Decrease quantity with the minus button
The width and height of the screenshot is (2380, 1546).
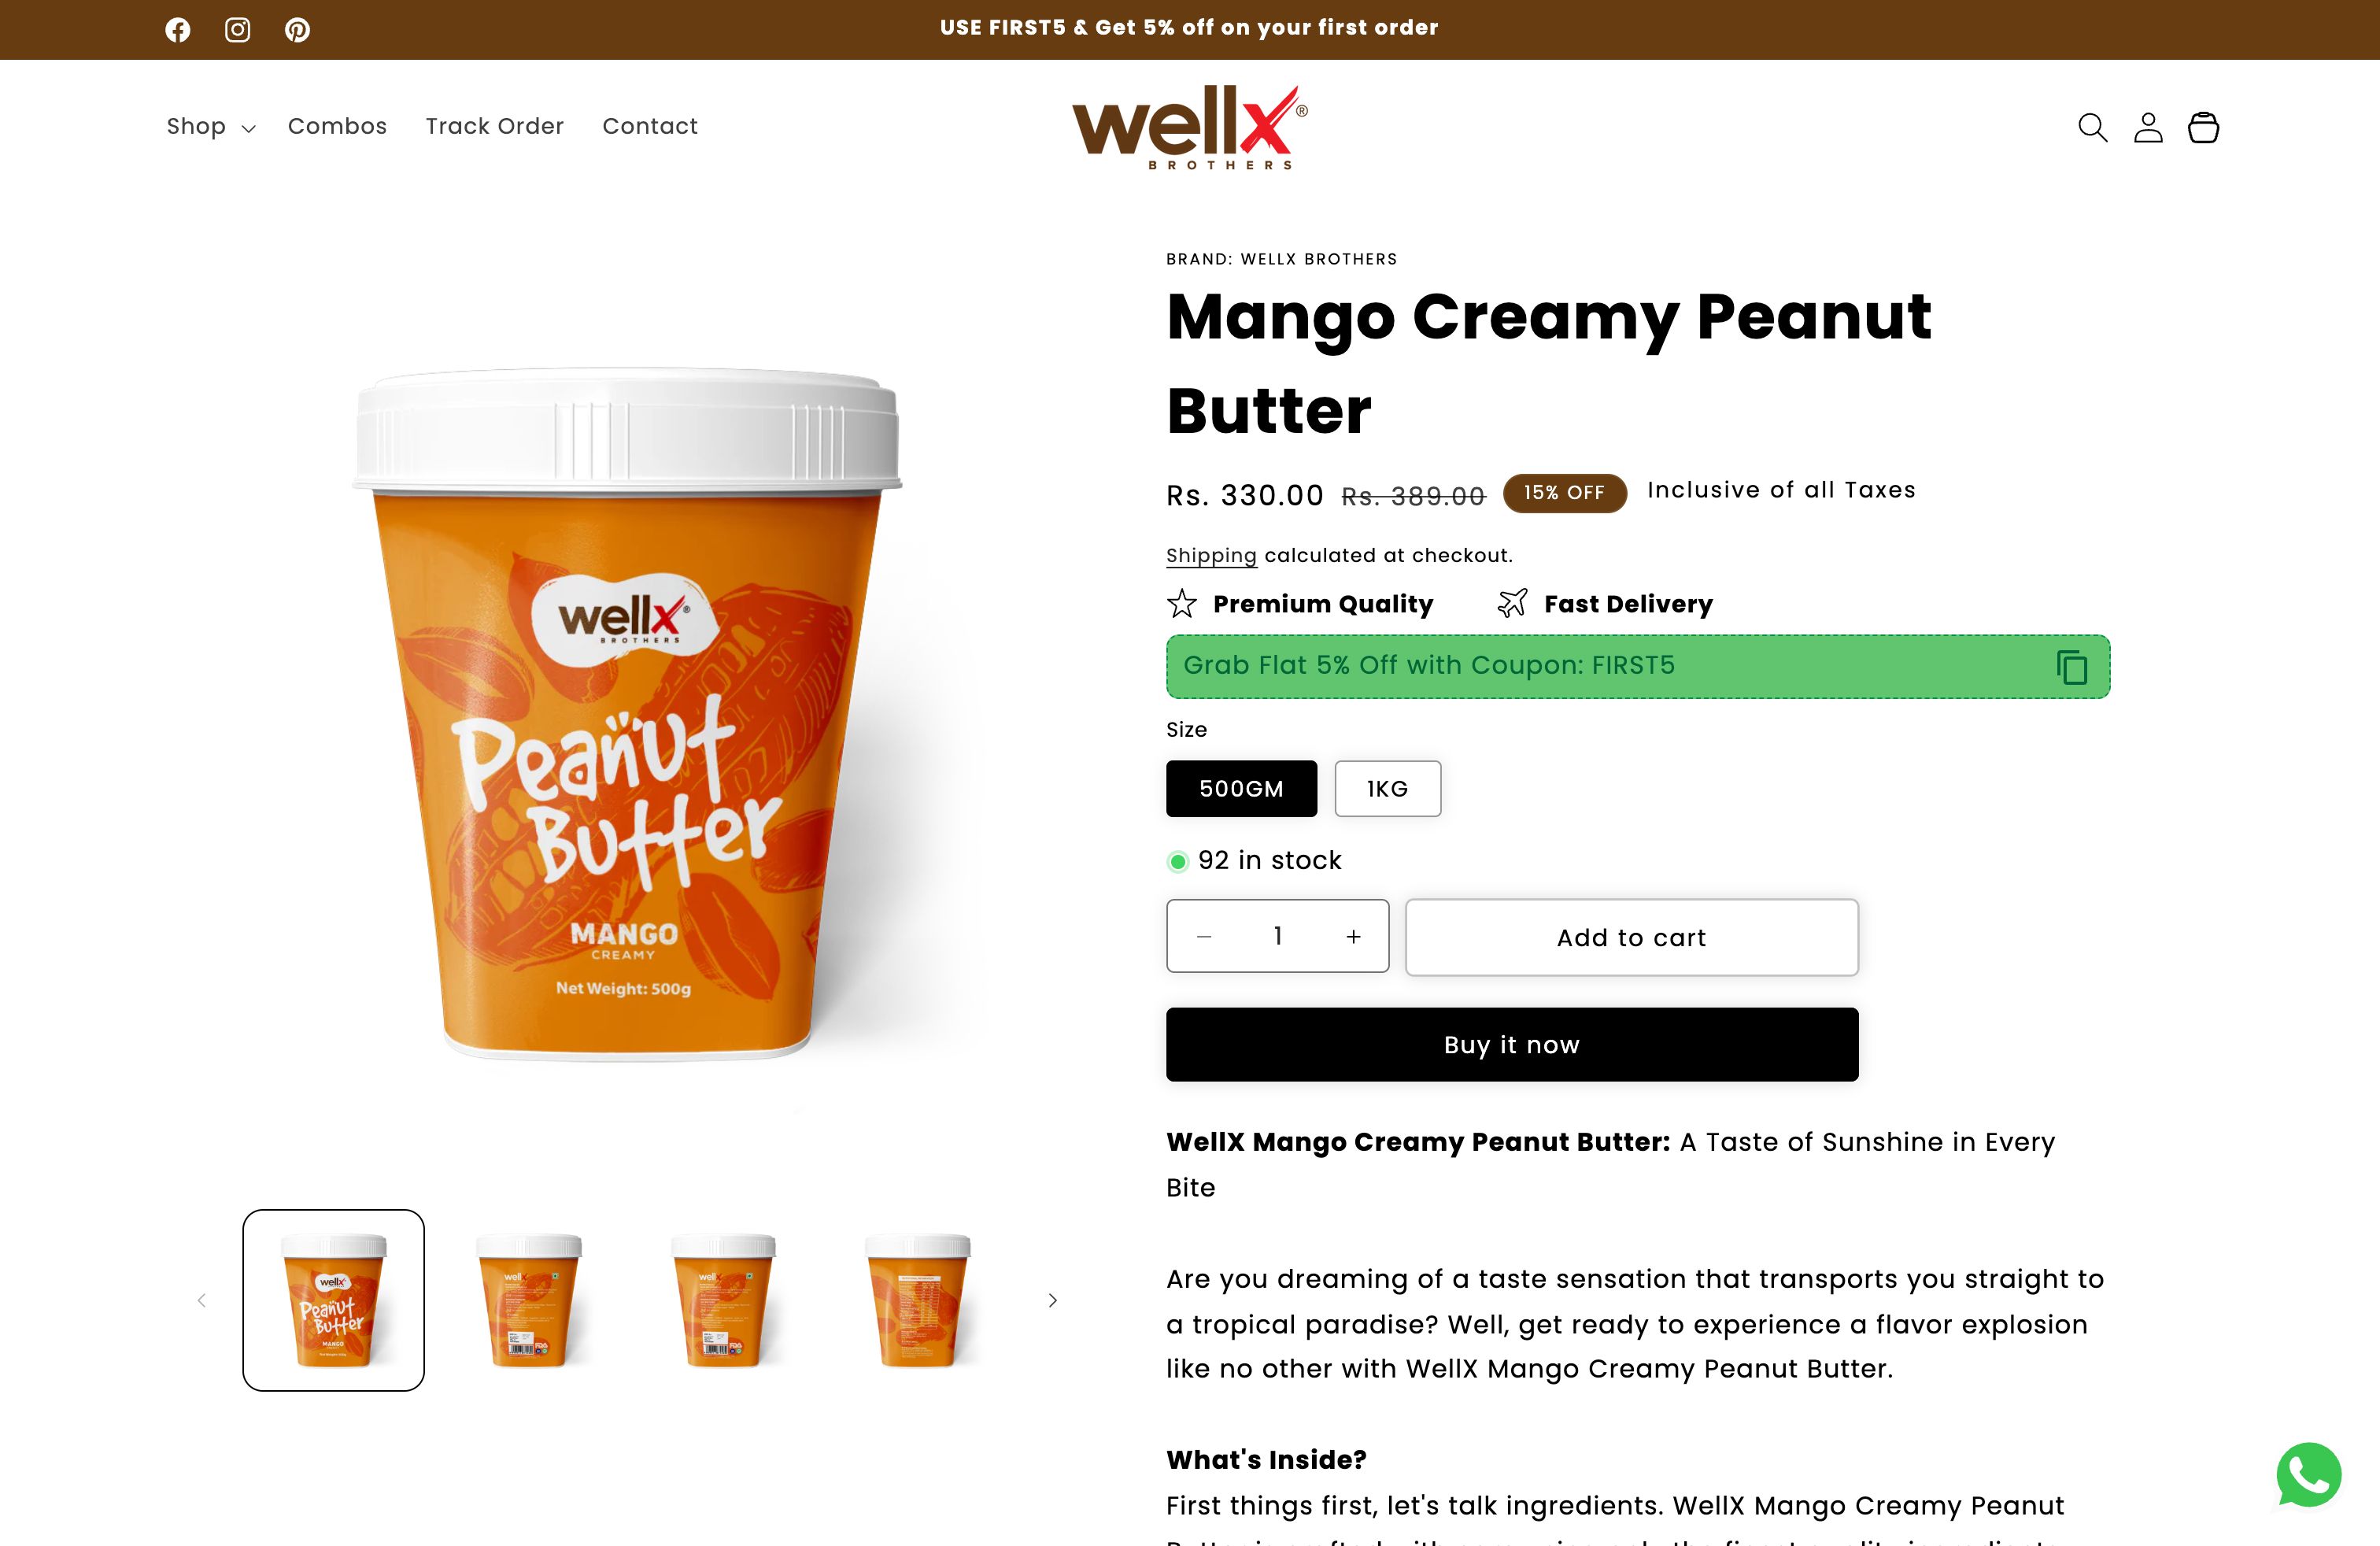pos(1204,936)
